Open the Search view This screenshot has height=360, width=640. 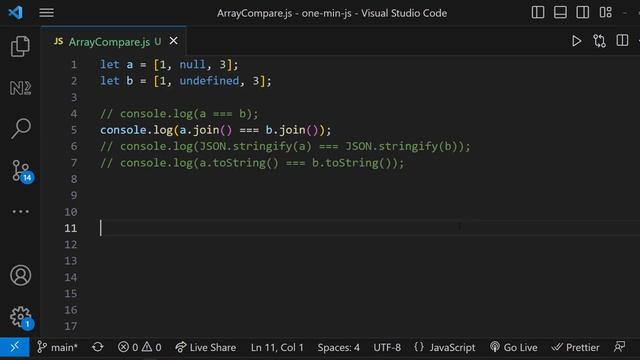20,129
